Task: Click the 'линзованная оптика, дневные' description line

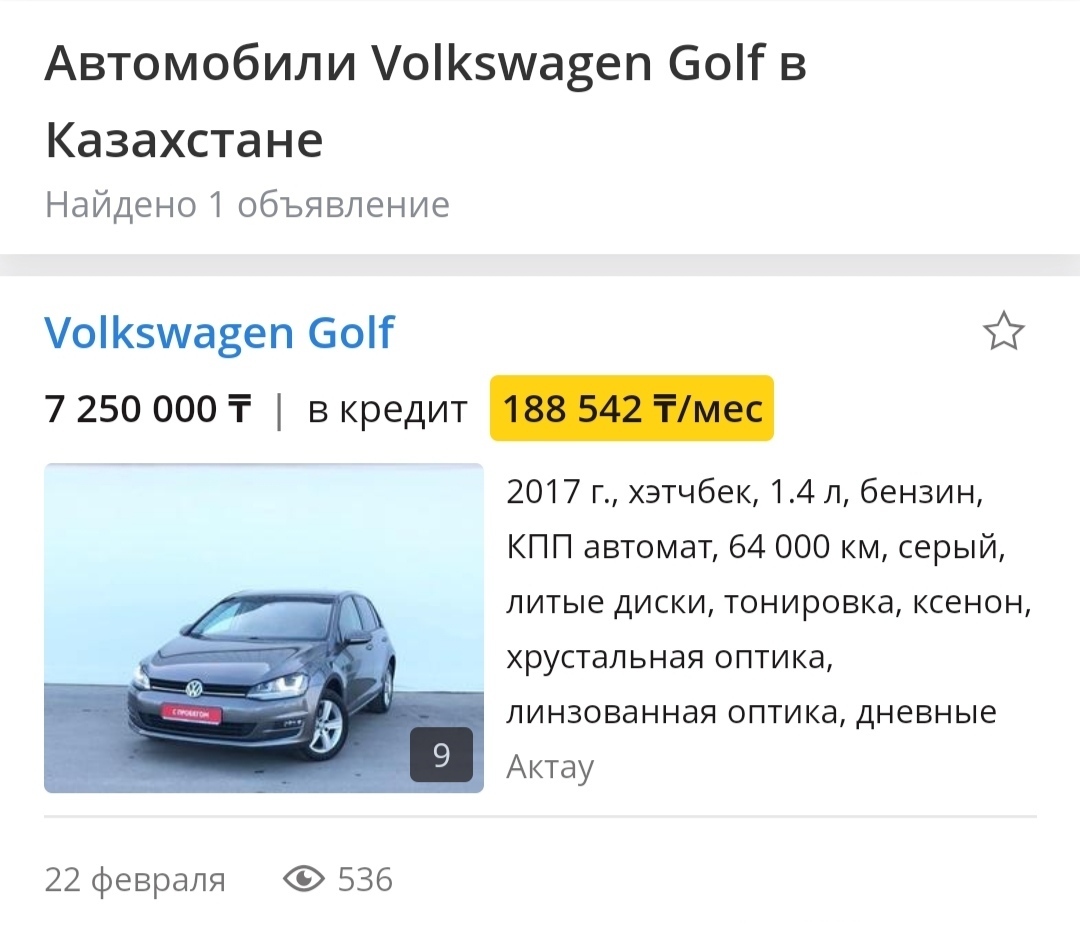Action: point(751,712)
